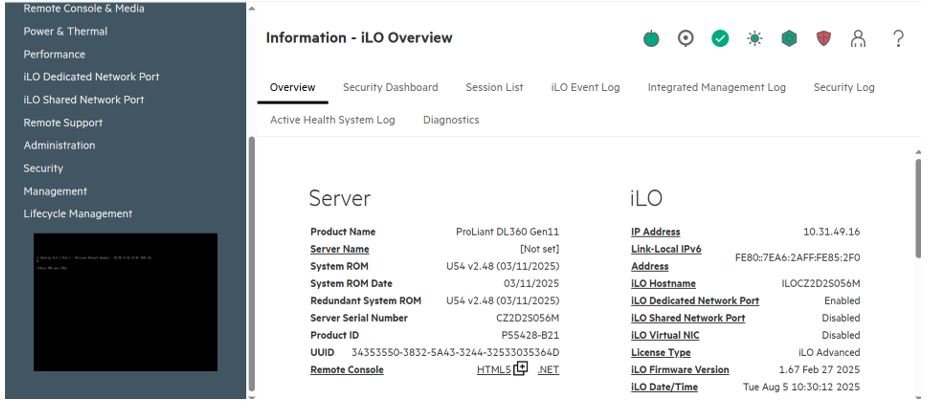Image resolution: width=934 pixels, height=401 pixels.
Task: Click the sidebar scroll-up arrow
Action: (x=251, y=9)
